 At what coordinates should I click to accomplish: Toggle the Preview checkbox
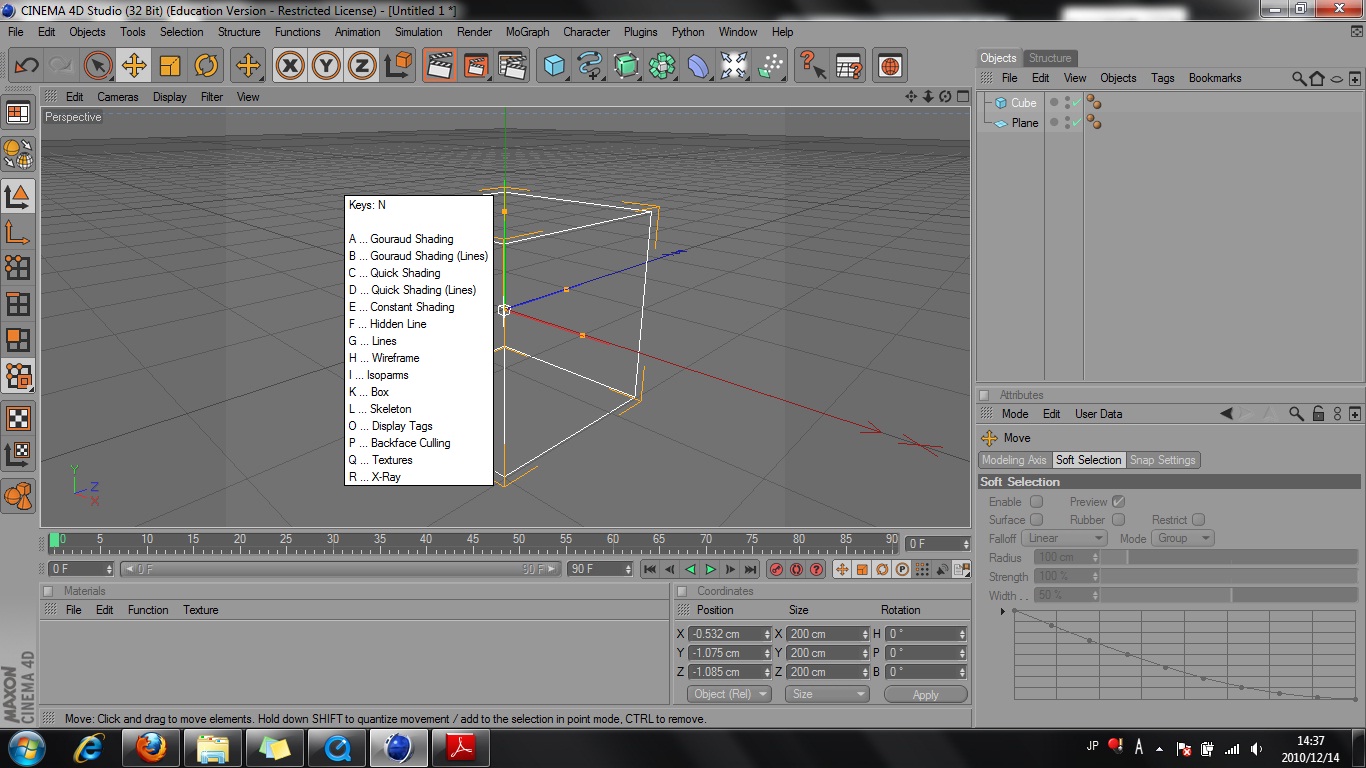[x=1118, y=502]
